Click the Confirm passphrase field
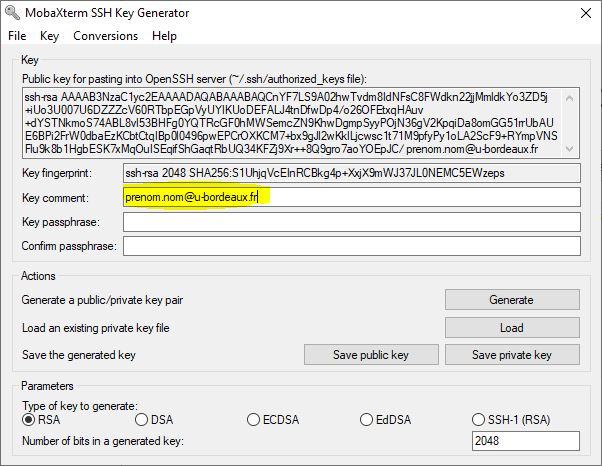Screen dimensions: 602x466 tap(352, 246)
